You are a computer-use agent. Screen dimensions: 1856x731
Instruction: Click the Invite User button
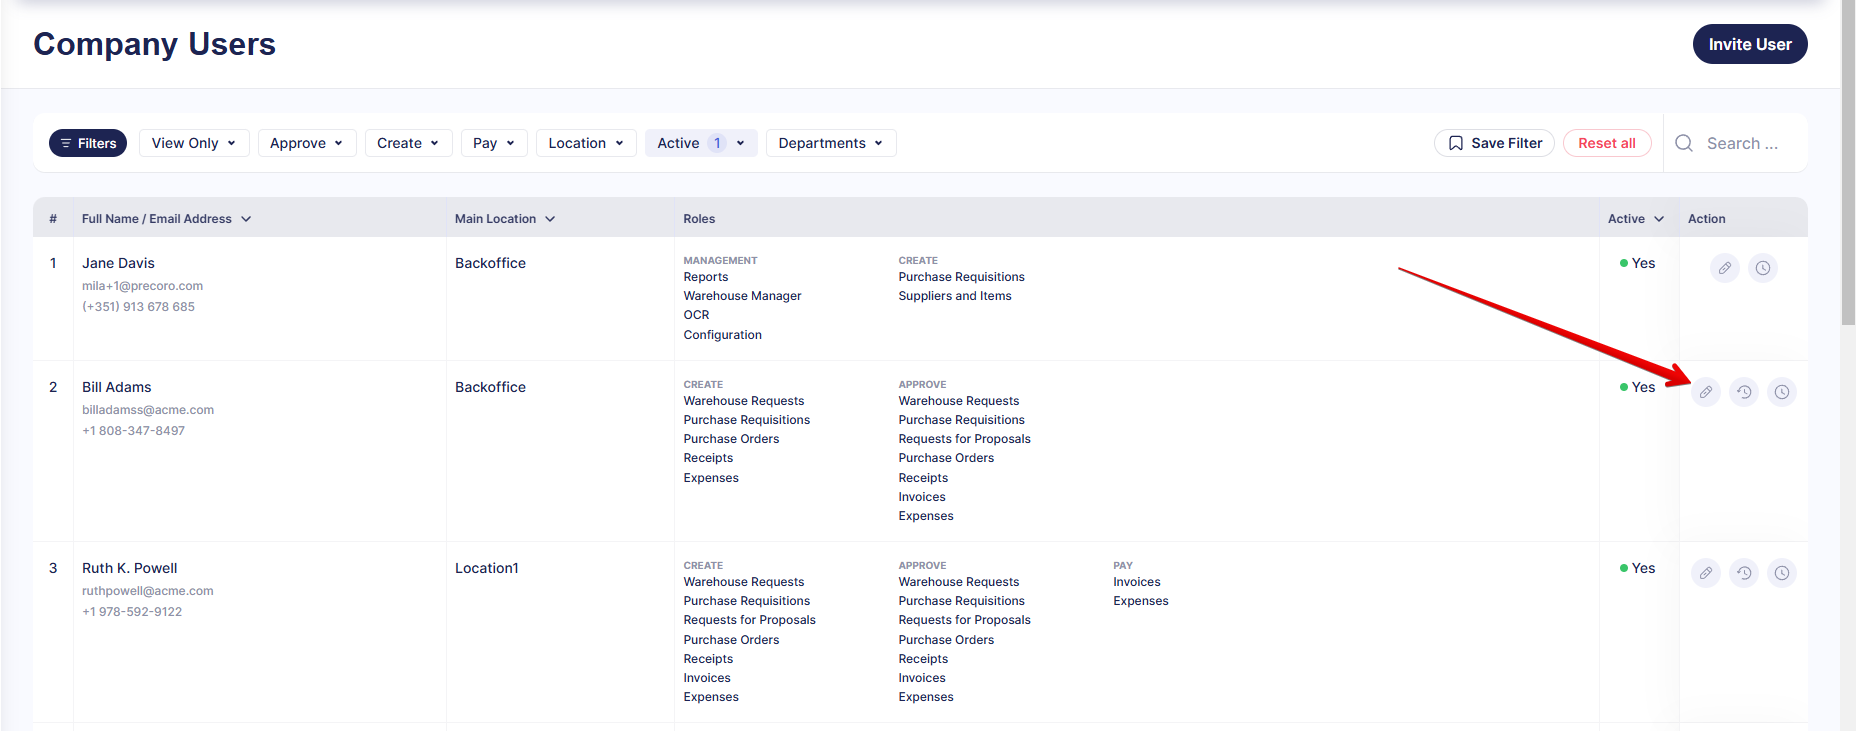click(x=1749, y=44)
